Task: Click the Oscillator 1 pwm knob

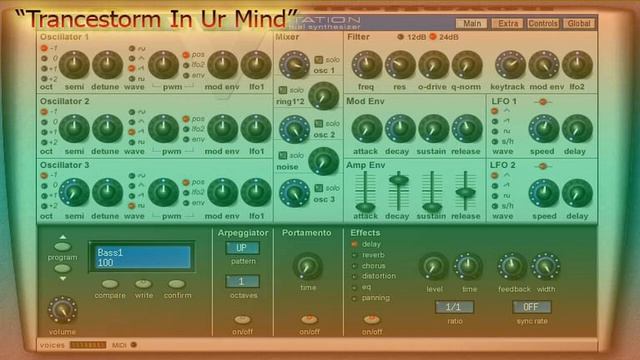Action: (163, 64)
